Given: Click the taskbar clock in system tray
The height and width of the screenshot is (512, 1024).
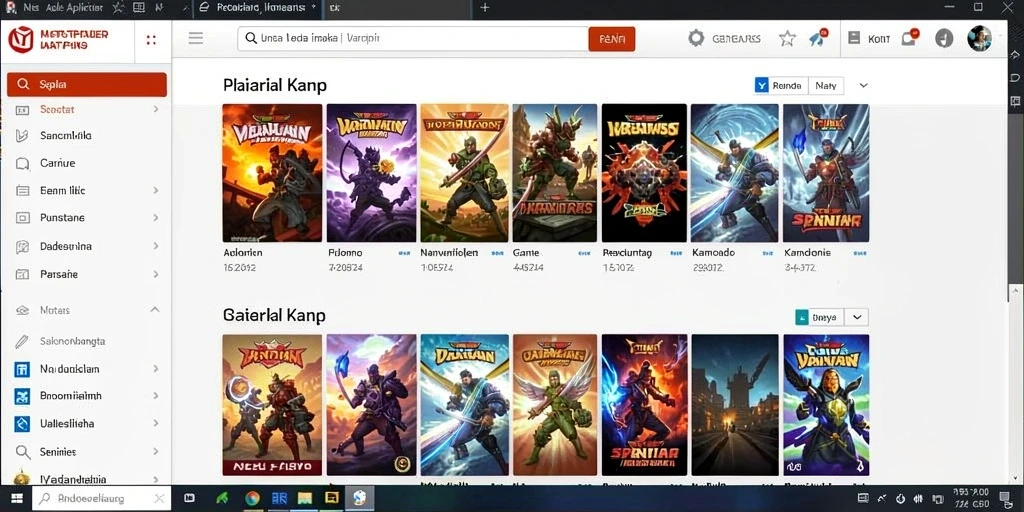Looking at the screenshot, I should tap(971, 498).
